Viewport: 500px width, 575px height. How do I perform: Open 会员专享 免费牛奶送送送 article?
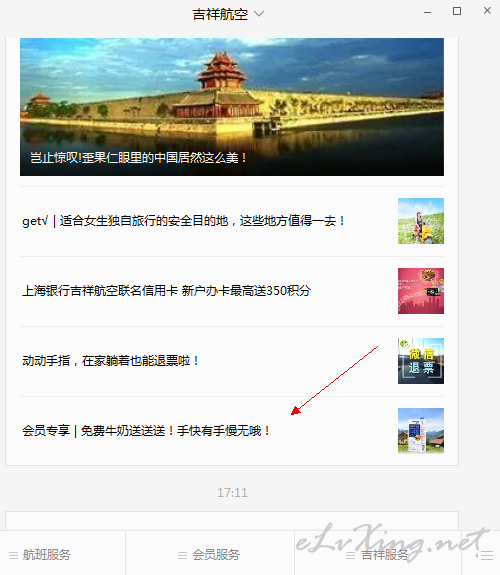pos(146,431)
